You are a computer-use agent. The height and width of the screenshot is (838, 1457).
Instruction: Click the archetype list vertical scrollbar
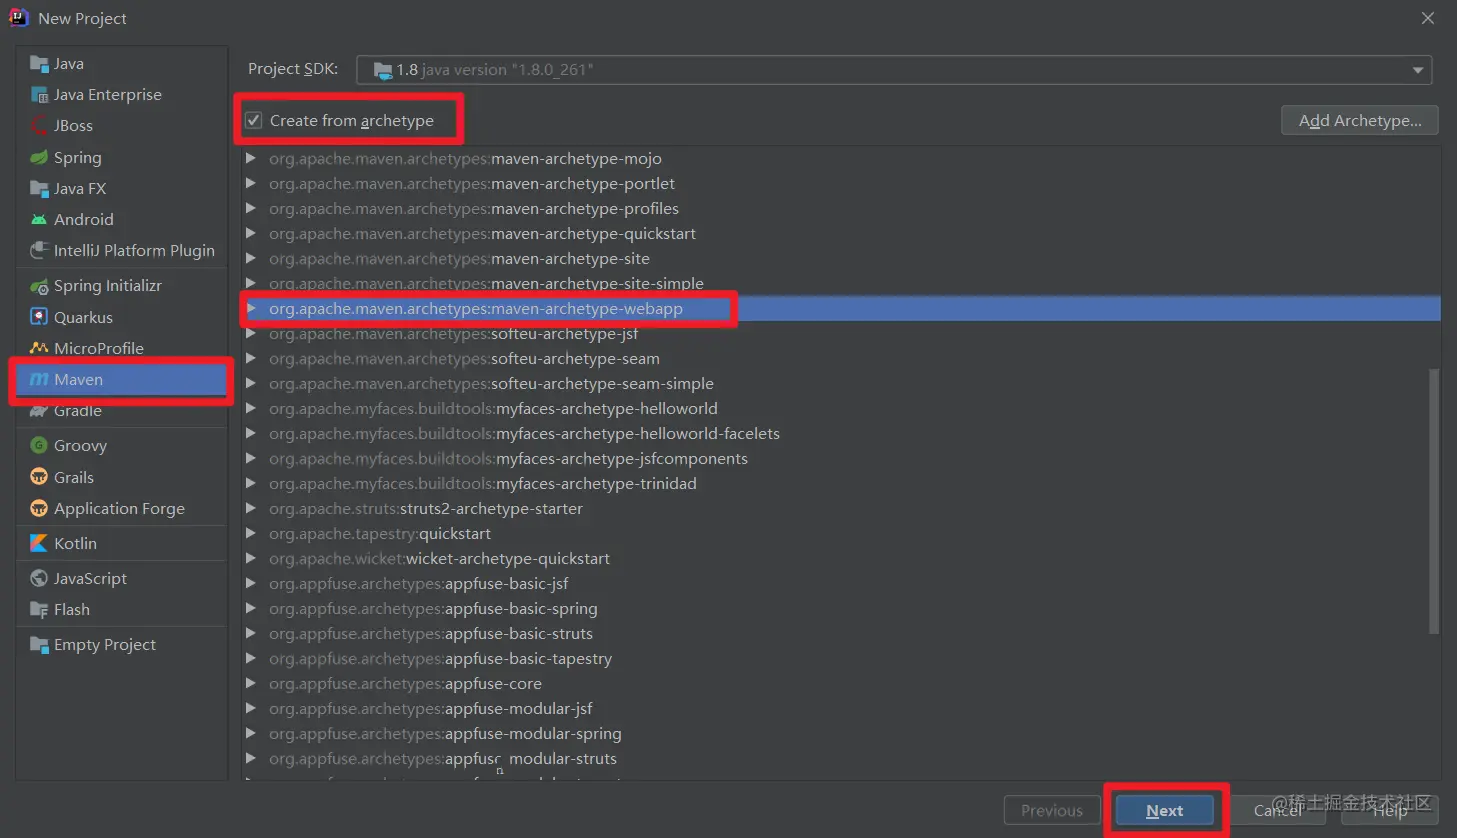[x=1434, y=502]
